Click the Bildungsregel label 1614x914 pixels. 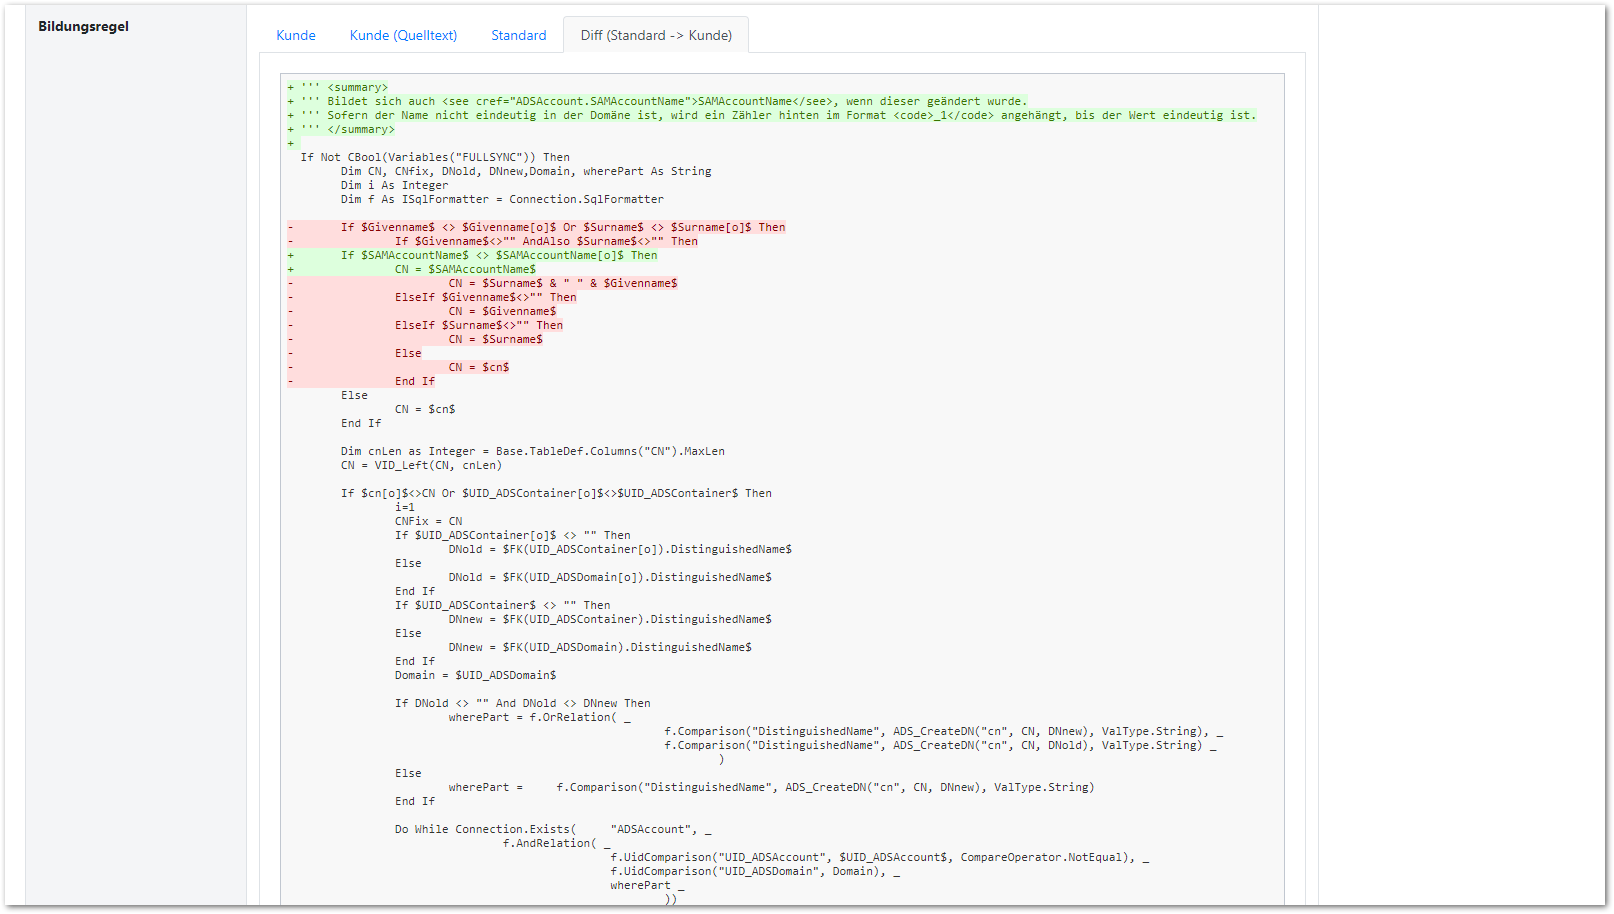pyautogui.click(x=83, y=26)
